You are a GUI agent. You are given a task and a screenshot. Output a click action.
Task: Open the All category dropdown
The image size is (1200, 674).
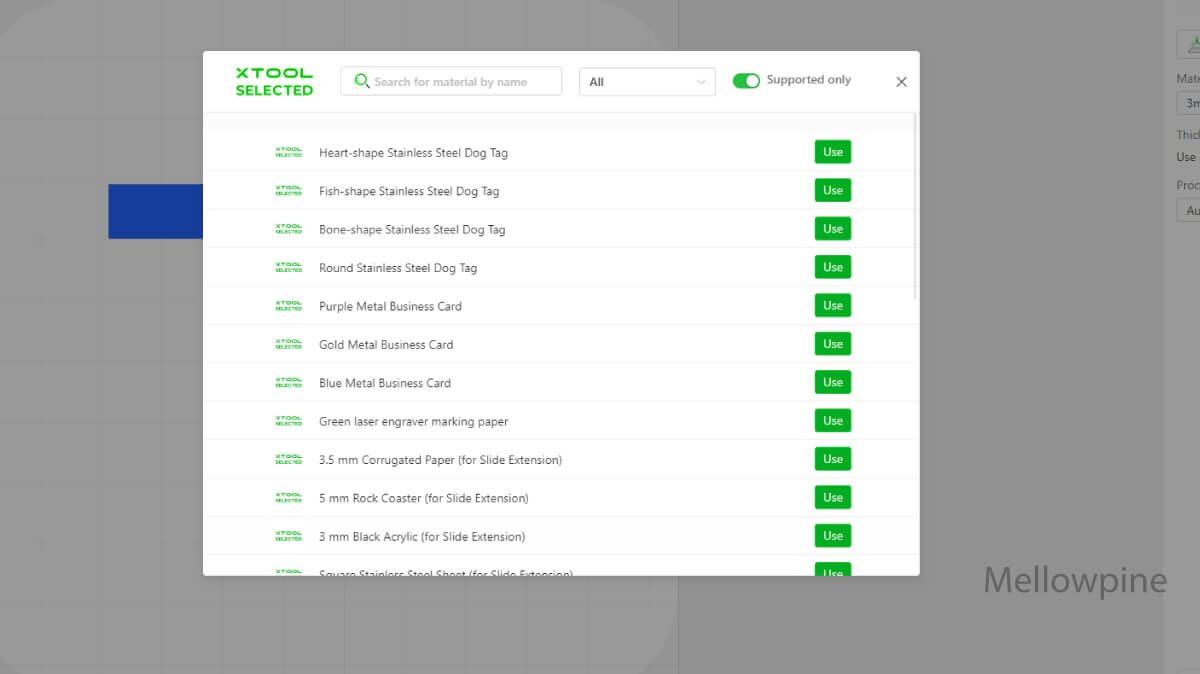coord(647,82)
